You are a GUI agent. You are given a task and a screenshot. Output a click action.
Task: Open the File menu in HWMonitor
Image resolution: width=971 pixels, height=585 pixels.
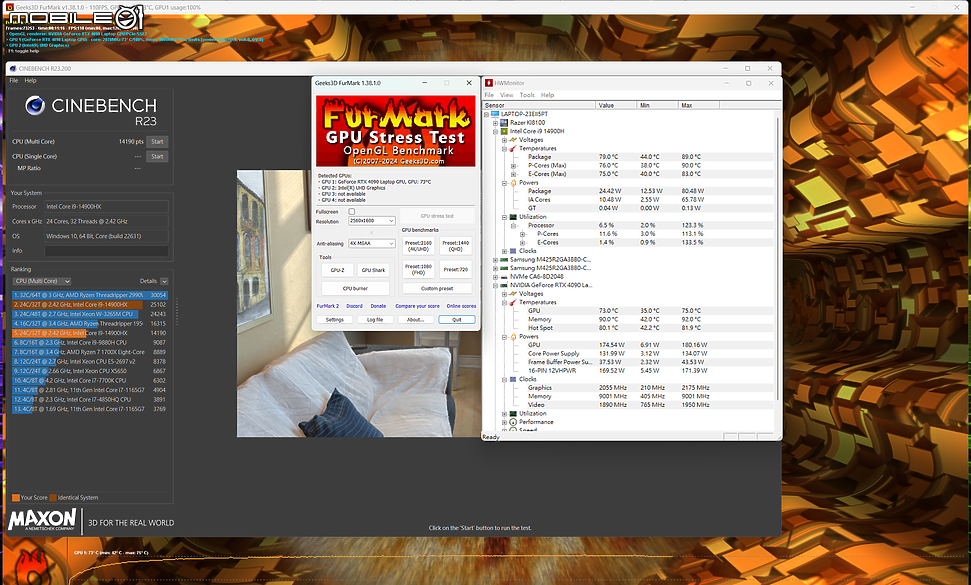pyautogui.click(x=489, y=95)
